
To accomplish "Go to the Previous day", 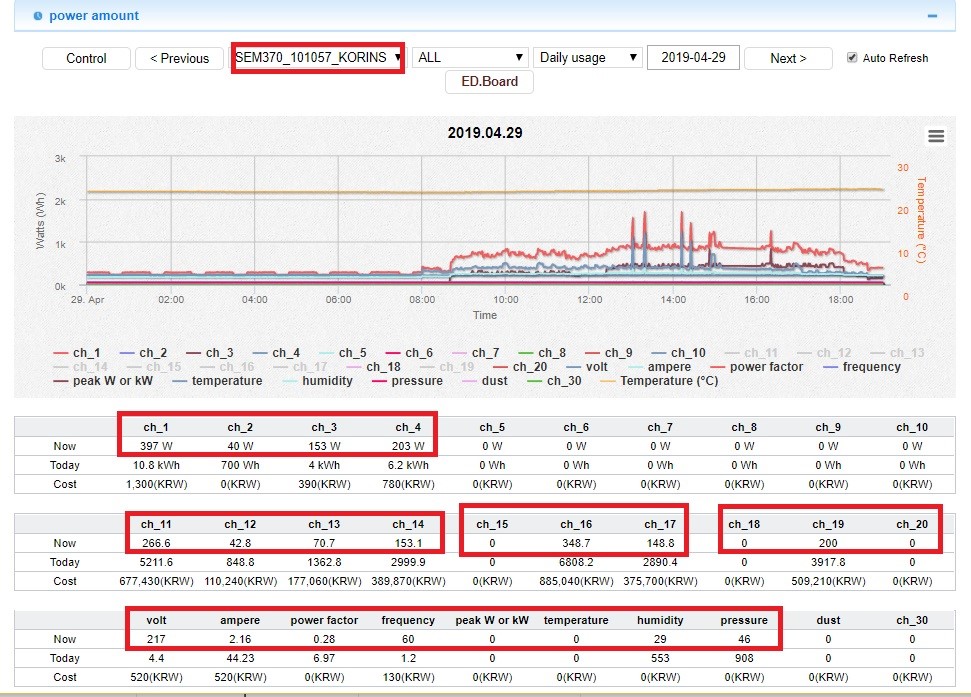I will 179,58.
